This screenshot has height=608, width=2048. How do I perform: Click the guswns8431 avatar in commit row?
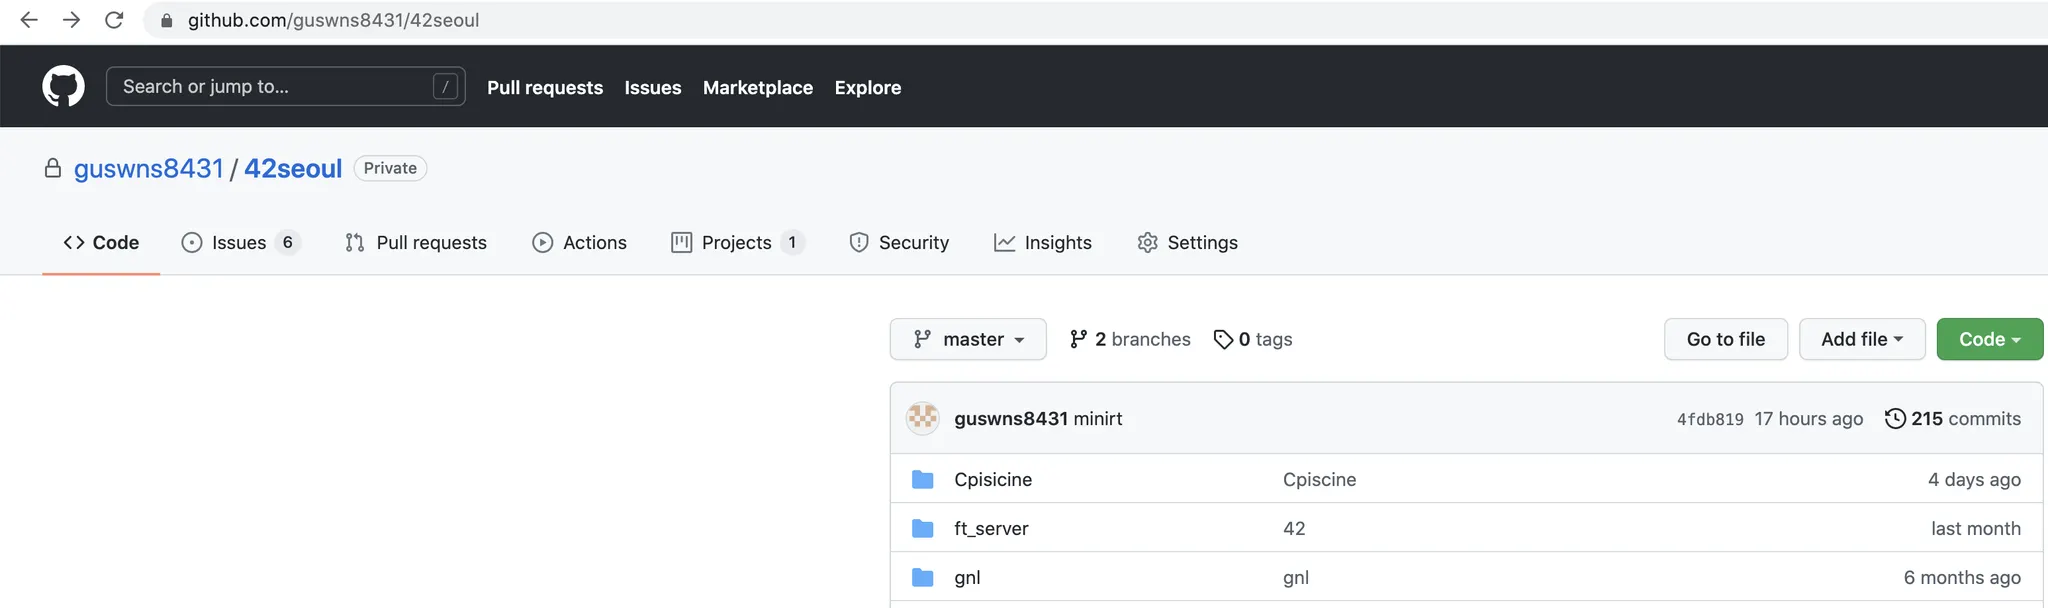point(922,418)
